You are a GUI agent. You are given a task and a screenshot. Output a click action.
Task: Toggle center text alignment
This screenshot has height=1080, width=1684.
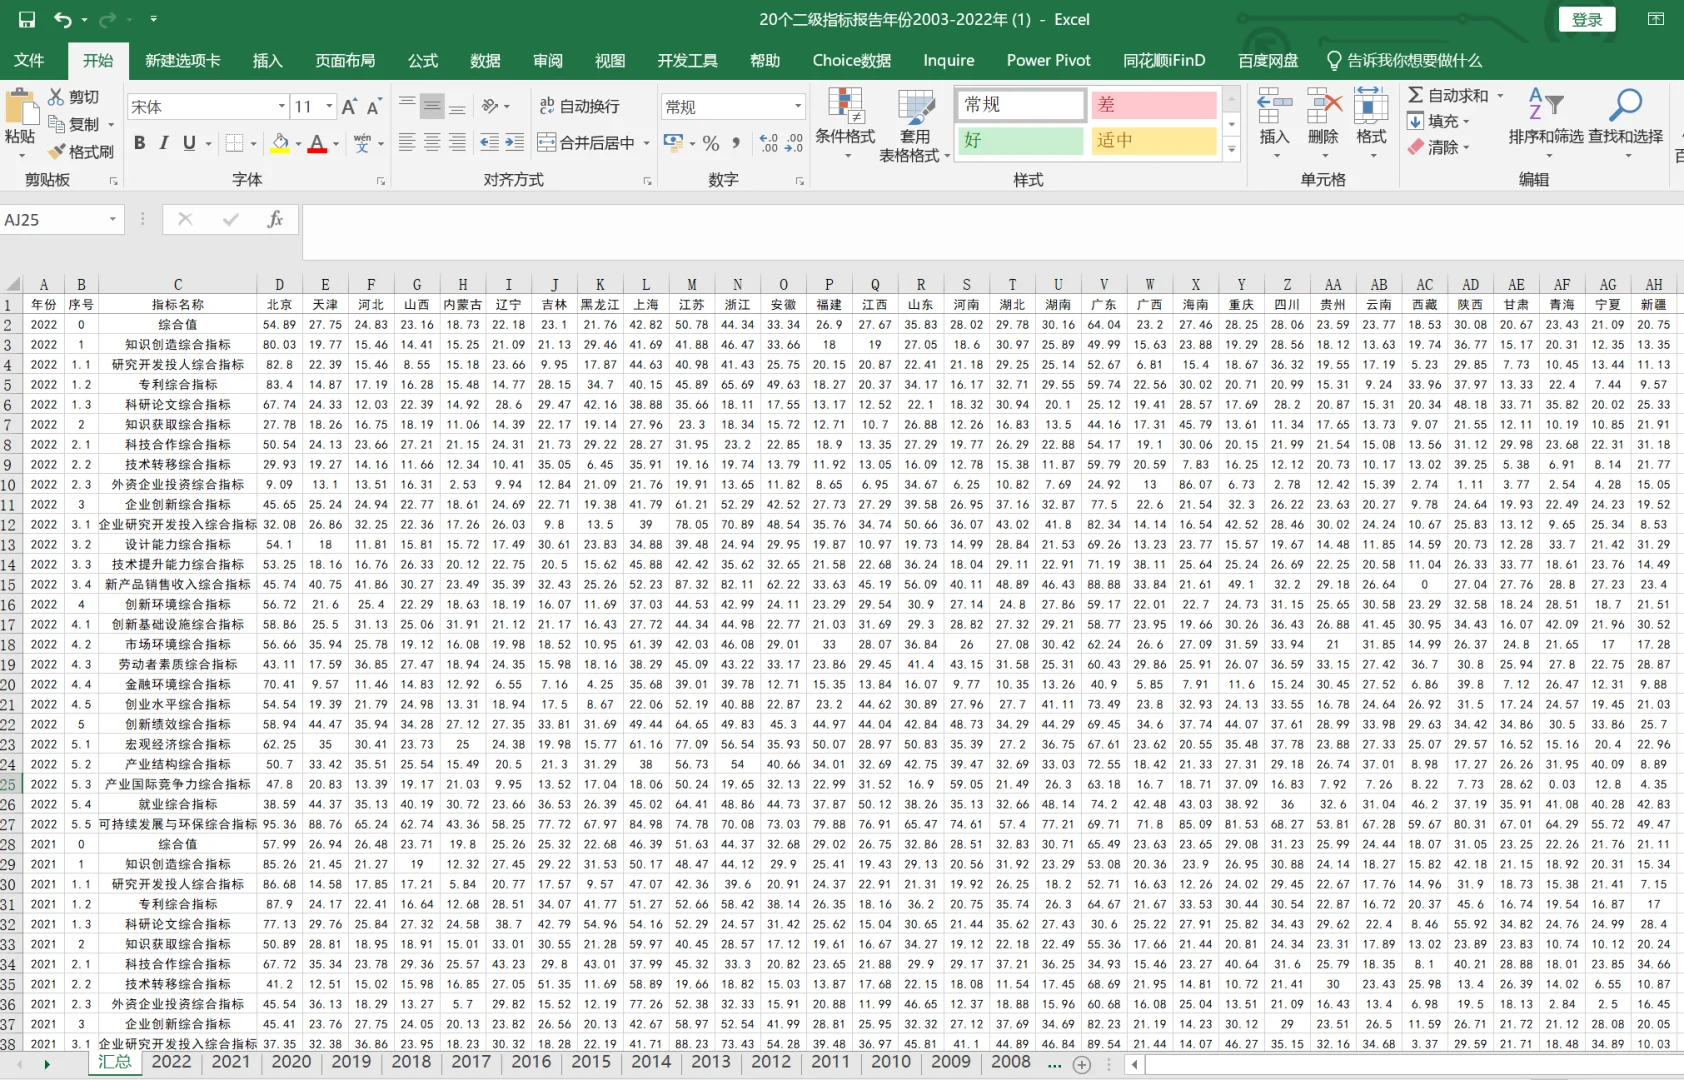(432, 143)
